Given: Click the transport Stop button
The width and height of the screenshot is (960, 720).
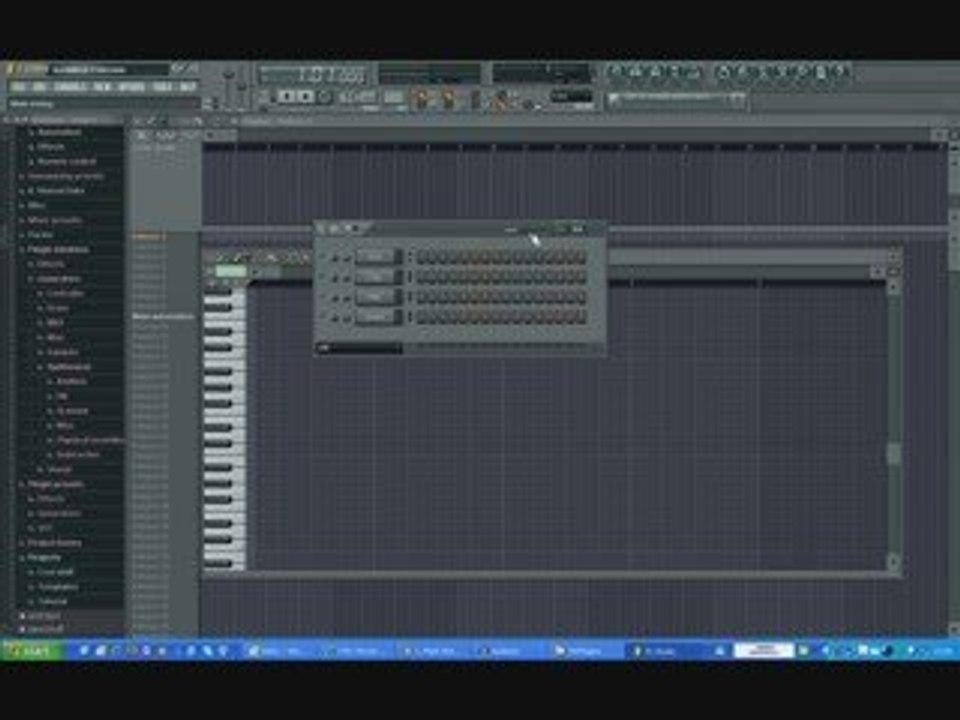Looking at the screenshot, I should (306, 96).
